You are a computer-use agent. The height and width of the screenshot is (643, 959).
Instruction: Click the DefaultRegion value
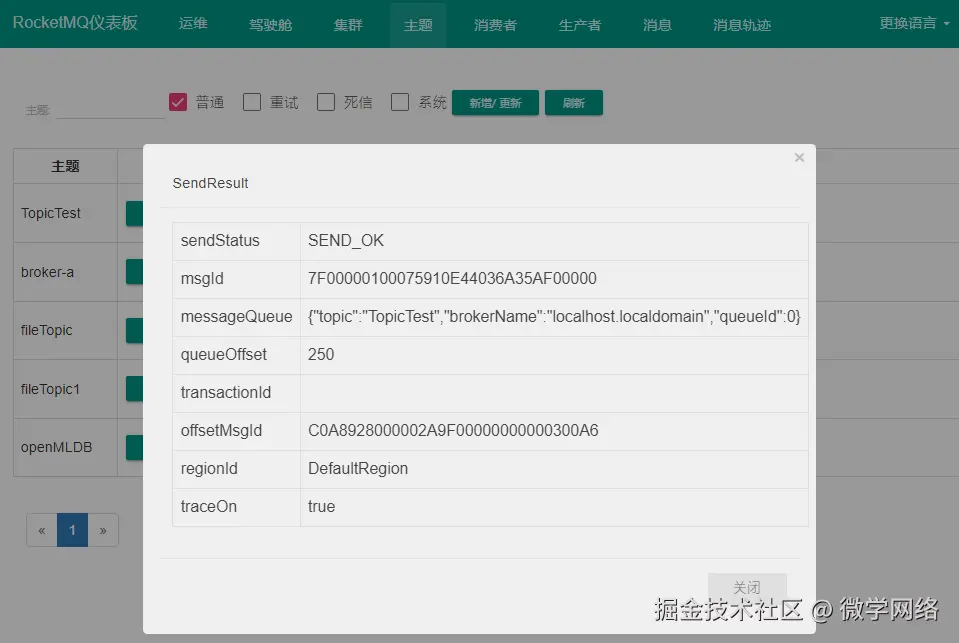(x=358, y=468)
